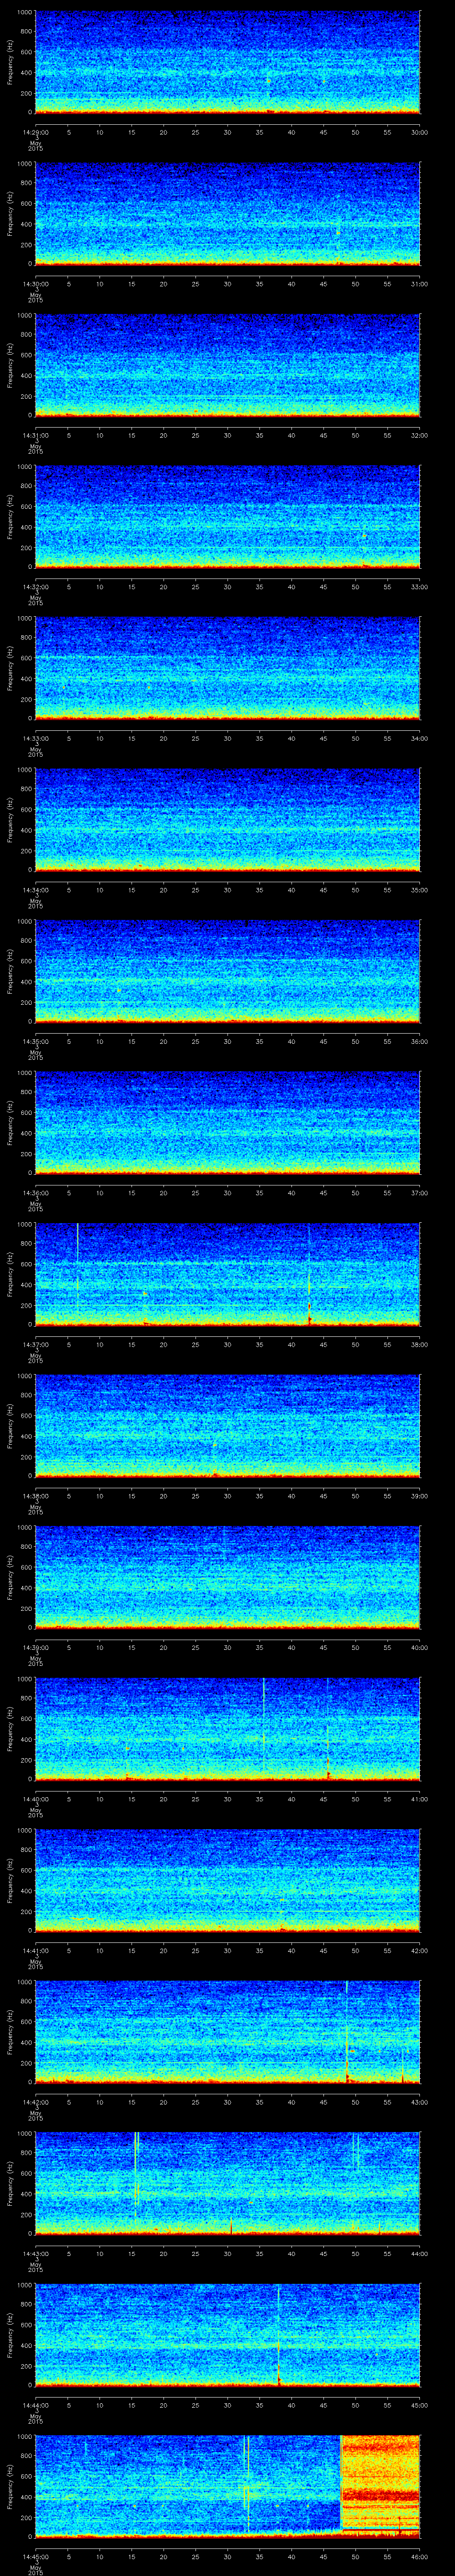Click the 46:00 end time label

(x=420, y=2556)
